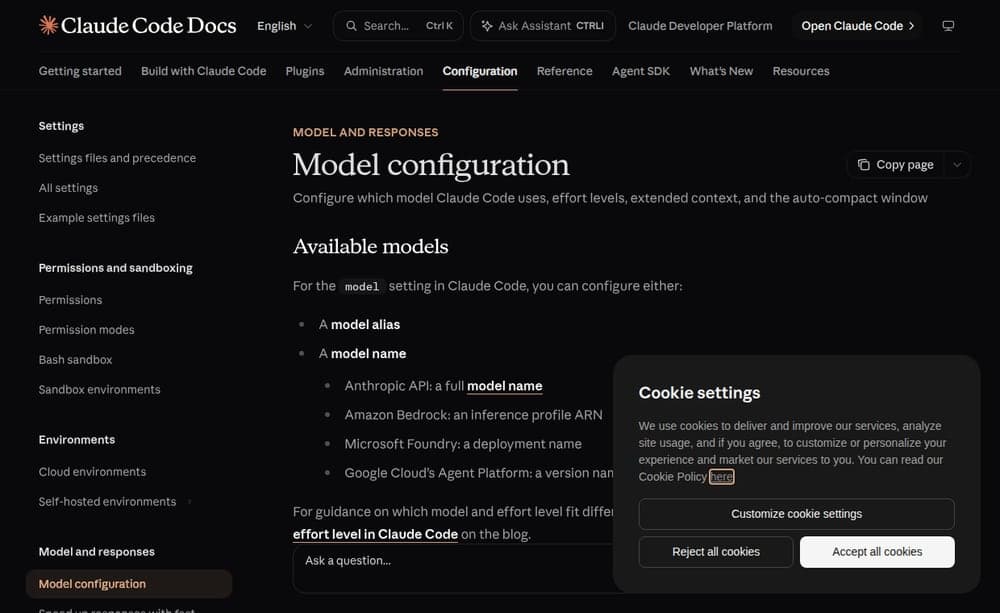Switch to the Plugins tab
Screen dimensions: 1000x613
[x=305, y=71]
